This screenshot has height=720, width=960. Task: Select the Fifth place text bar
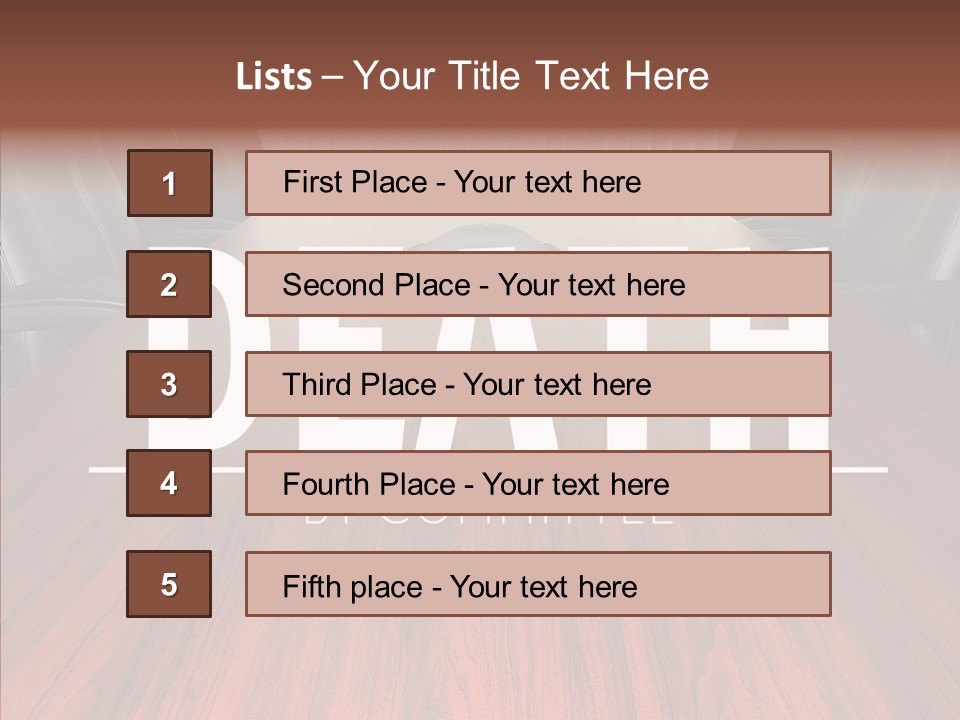pyautogui.click(x=538, y=584)
